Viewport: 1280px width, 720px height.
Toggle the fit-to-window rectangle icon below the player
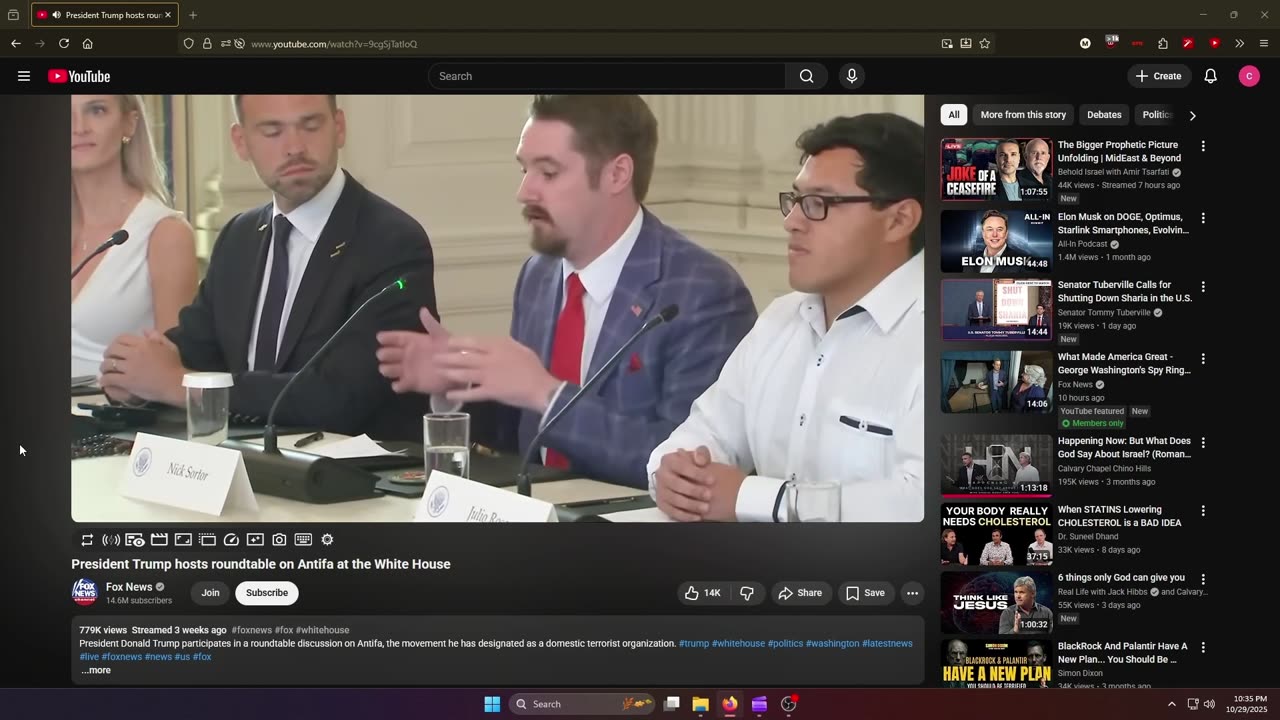pos(183,540)
